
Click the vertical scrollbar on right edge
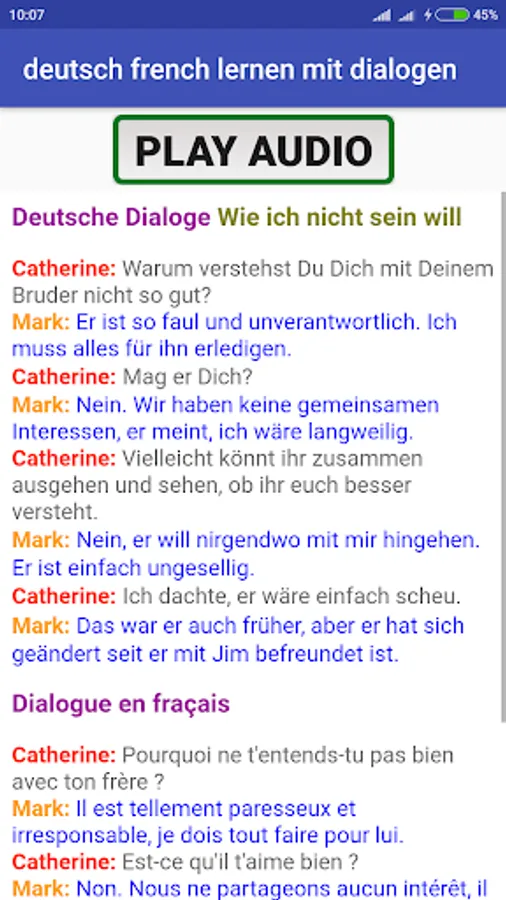(x=503, y=456)
